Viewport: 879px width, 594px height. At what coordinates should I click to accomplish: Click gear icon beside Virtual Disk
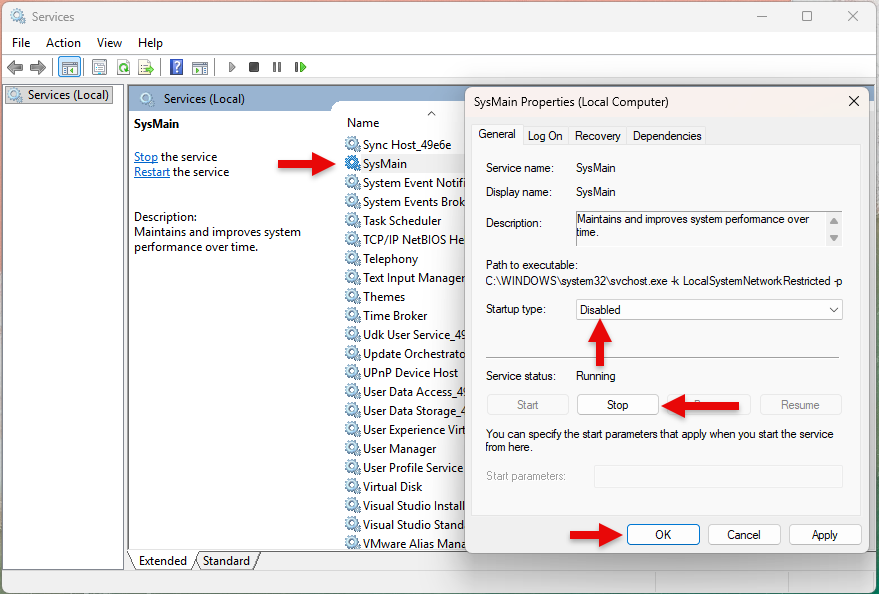[353, 487]
